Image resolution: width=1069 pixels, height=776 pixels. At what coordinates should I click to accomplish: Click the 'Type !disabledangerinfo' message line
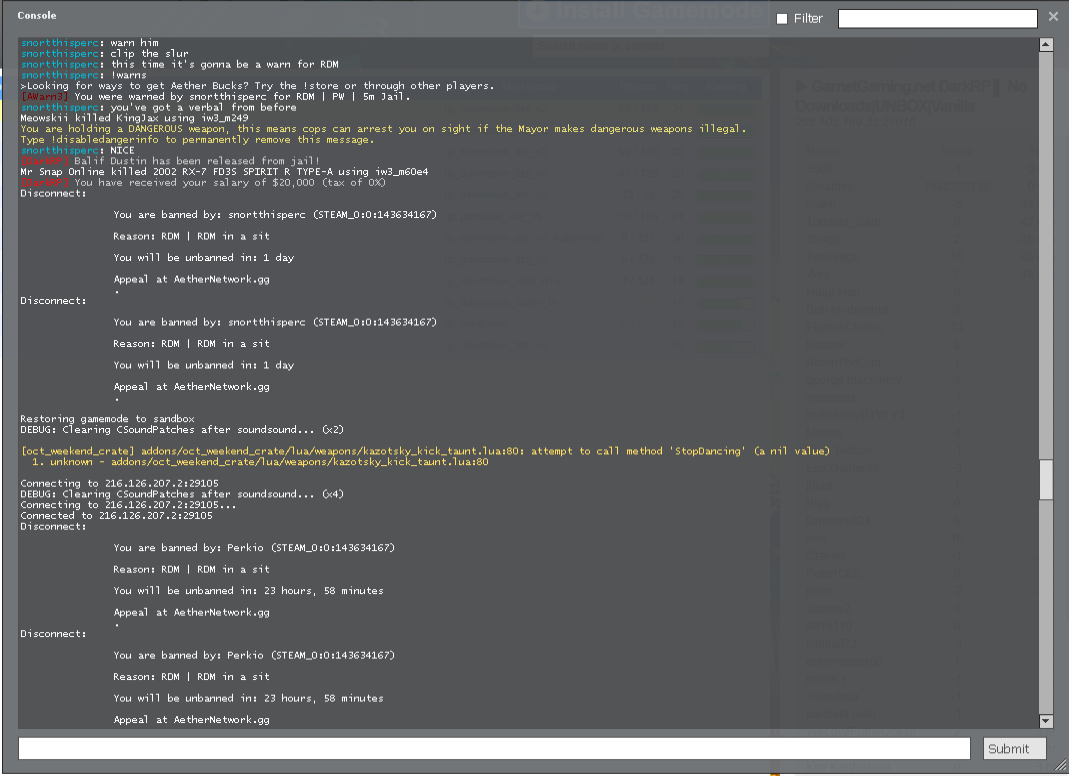pyautogui.click(x=197, y=139)
